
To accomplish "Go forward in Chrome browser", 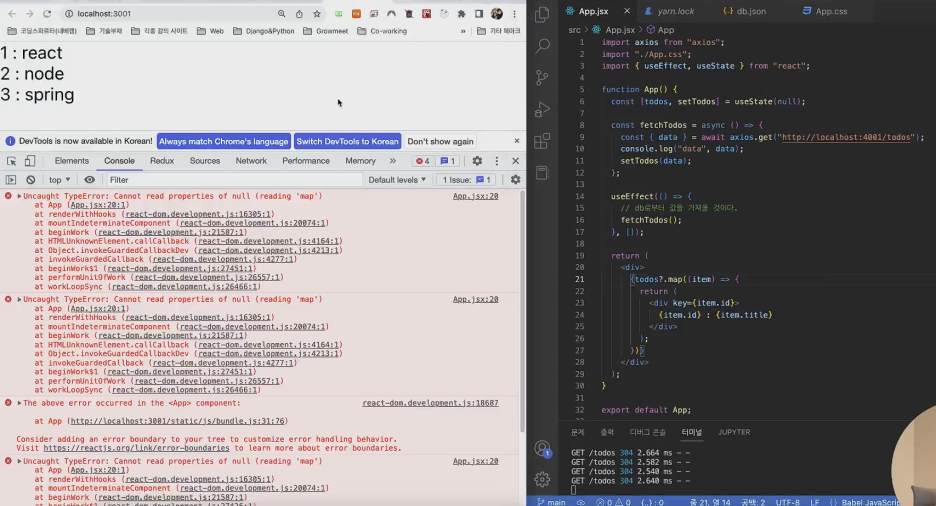I will coord(29,13).
